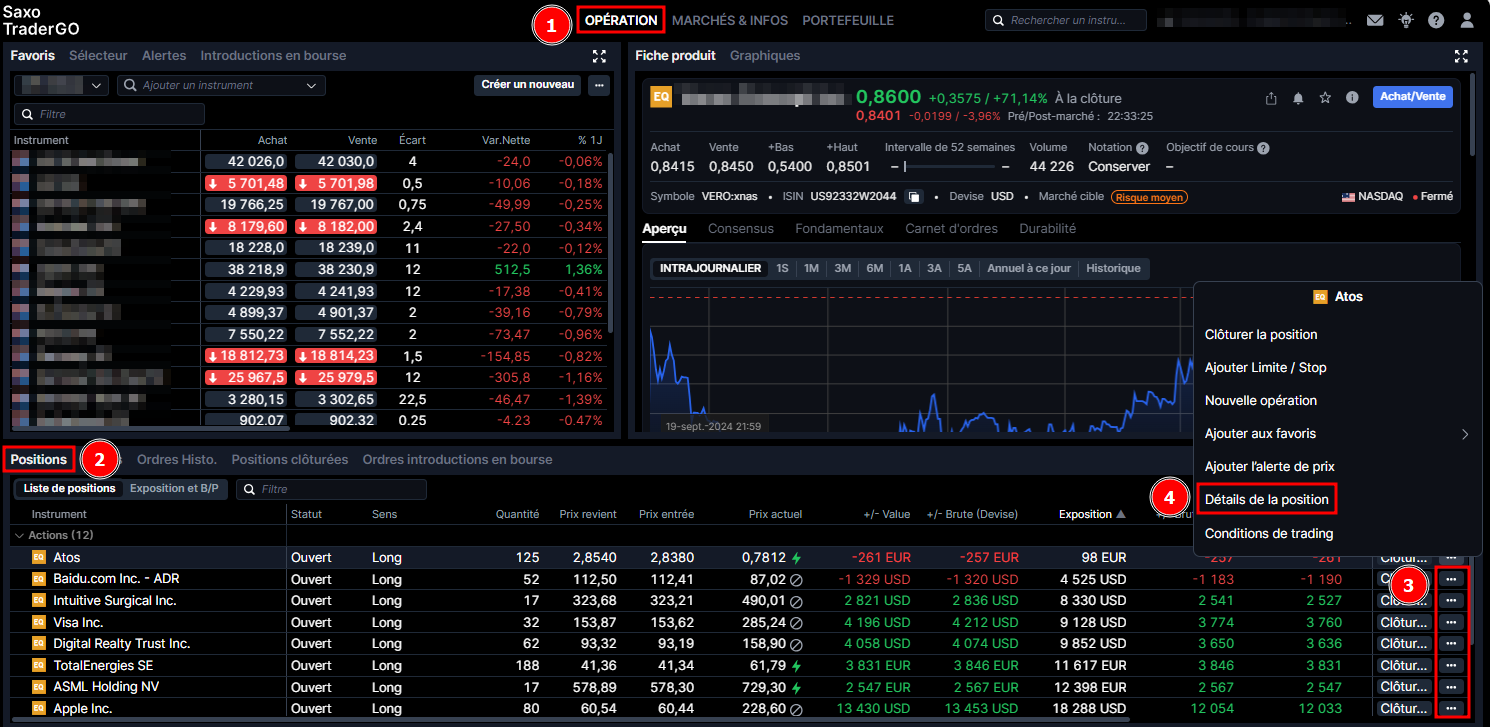Click the Fiche produit panel vertical scrollbar
This screenshot has width=1490, height=727.
pos(1472,115)
